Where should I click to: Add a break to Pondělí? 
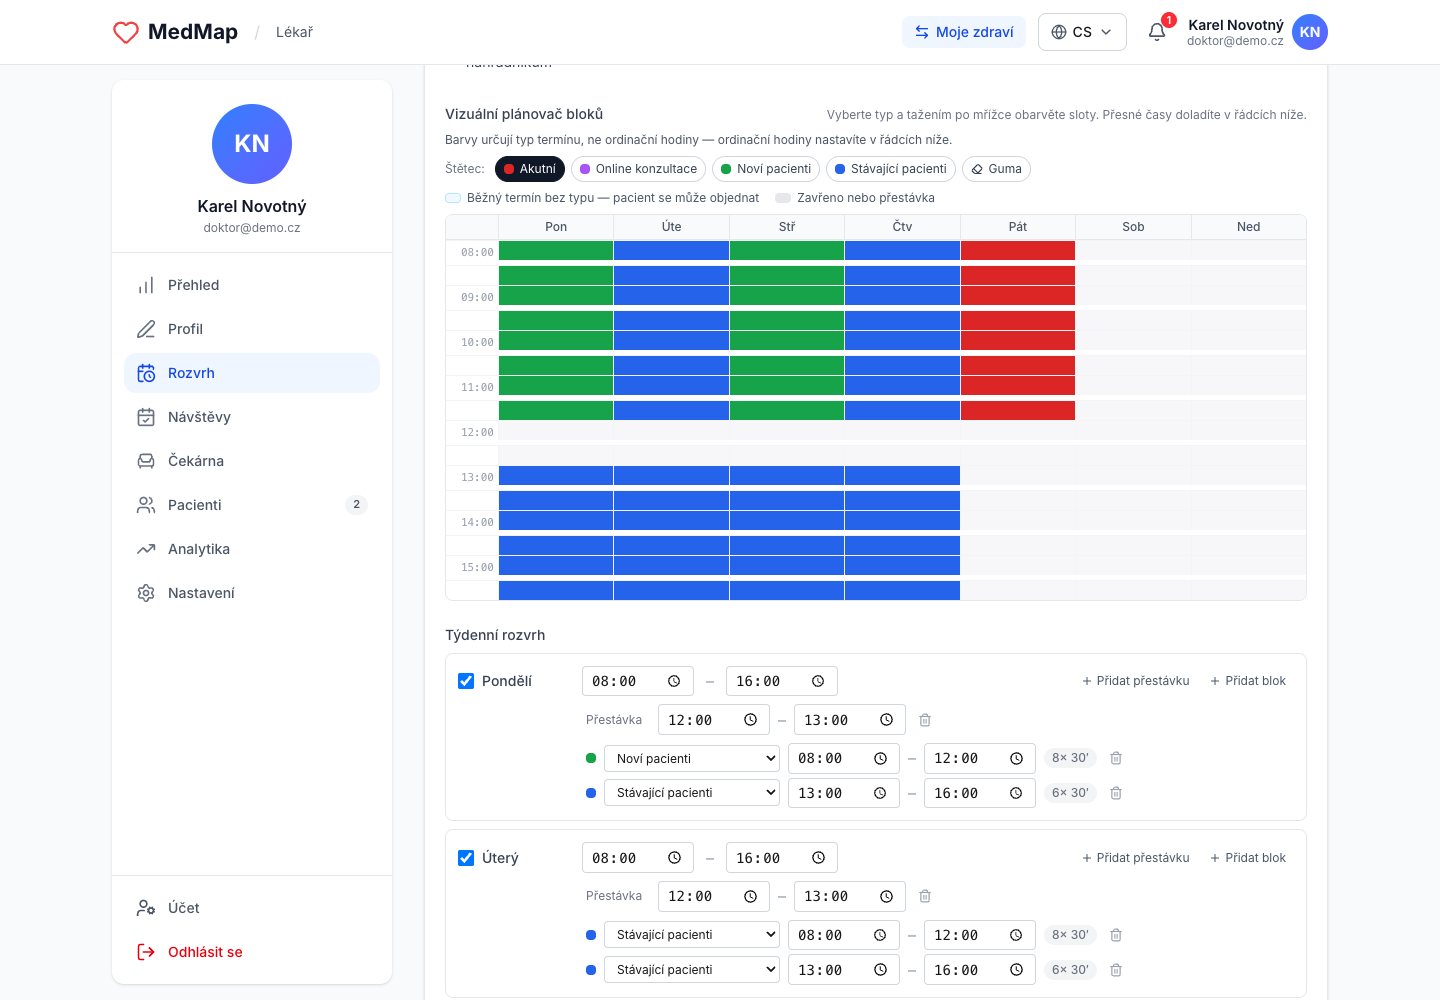click(x=1135, y=681)
